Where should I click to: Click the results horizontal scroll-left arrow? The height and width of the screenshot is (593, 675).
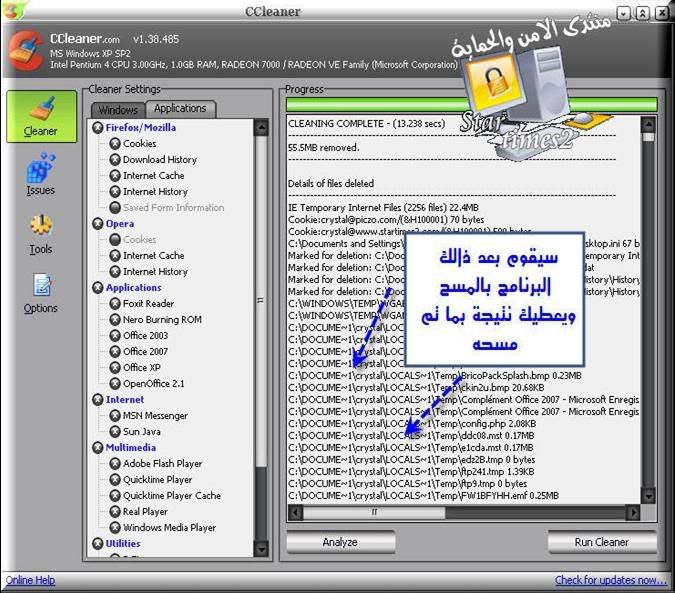(295, 513)
